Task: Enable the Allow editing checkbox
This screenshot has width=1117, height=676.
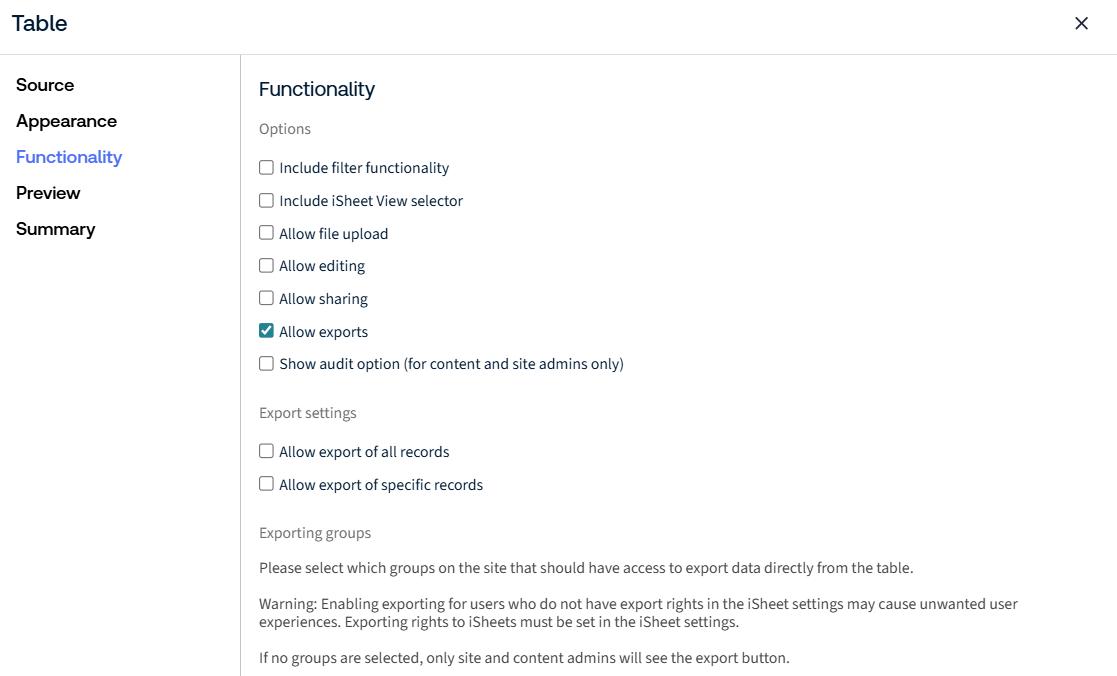Action: point(266,266)
